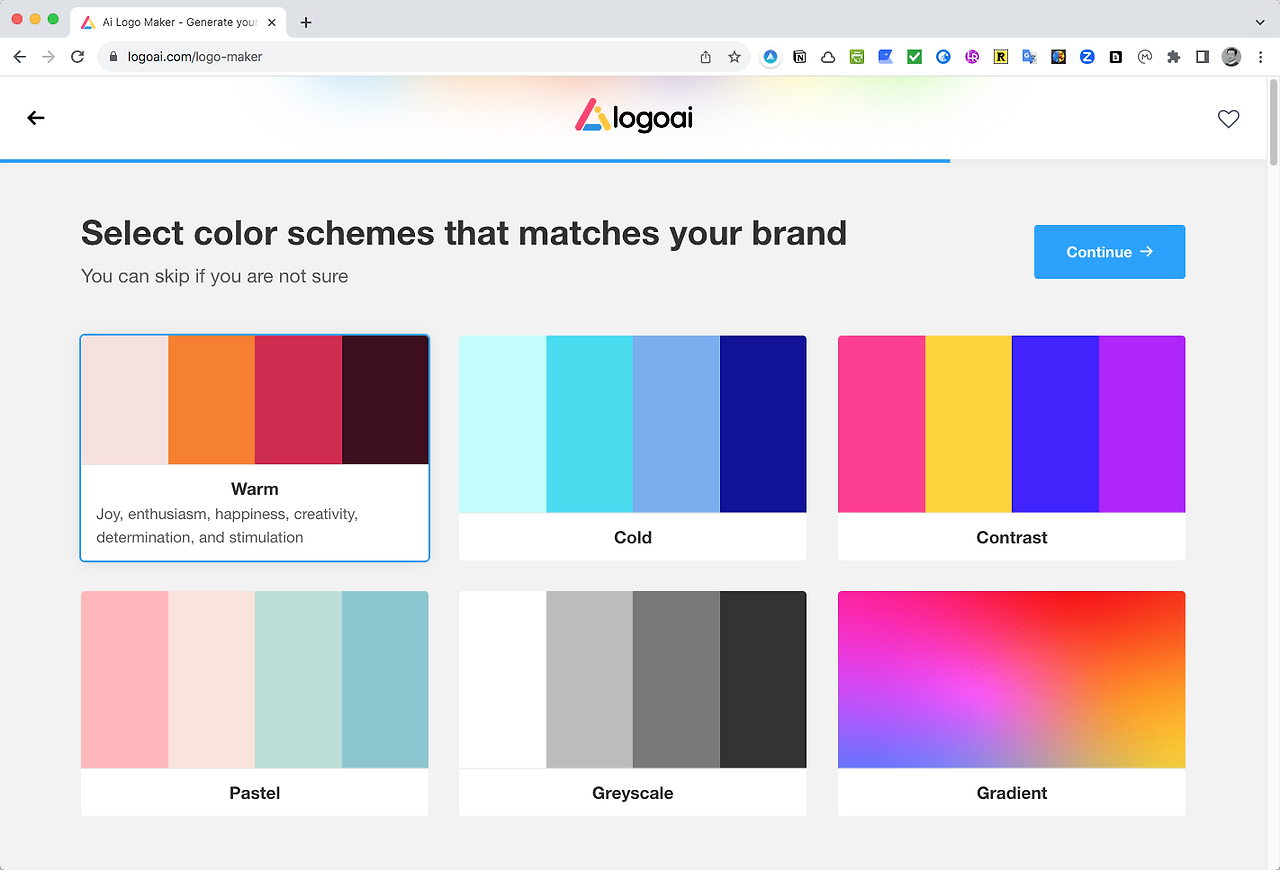Toggle the browser side panel icon
Screen dimensions: 1280x870
coord(1202,57)
